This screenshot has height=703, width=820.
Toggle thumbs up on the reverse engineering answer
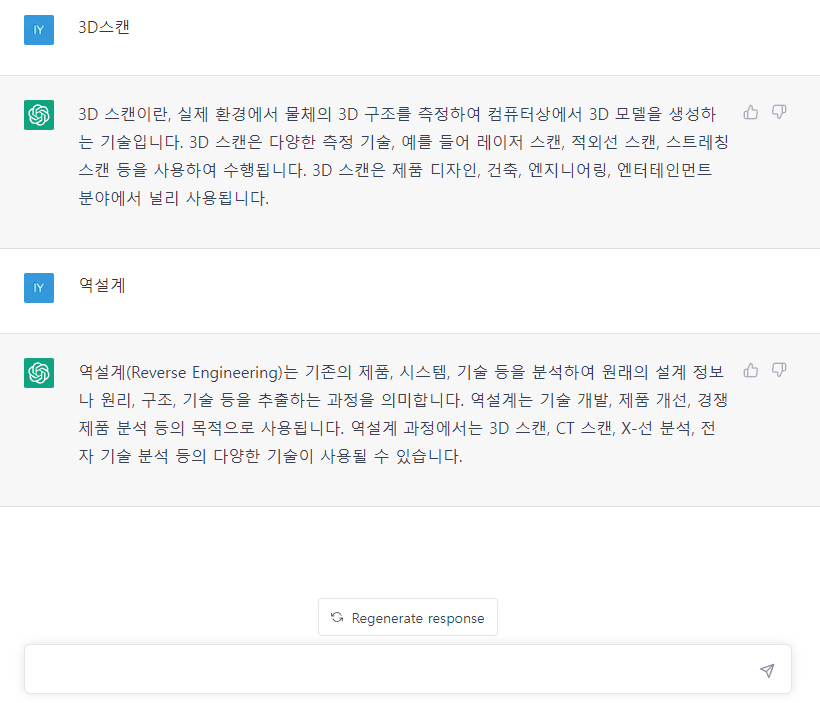751,370
